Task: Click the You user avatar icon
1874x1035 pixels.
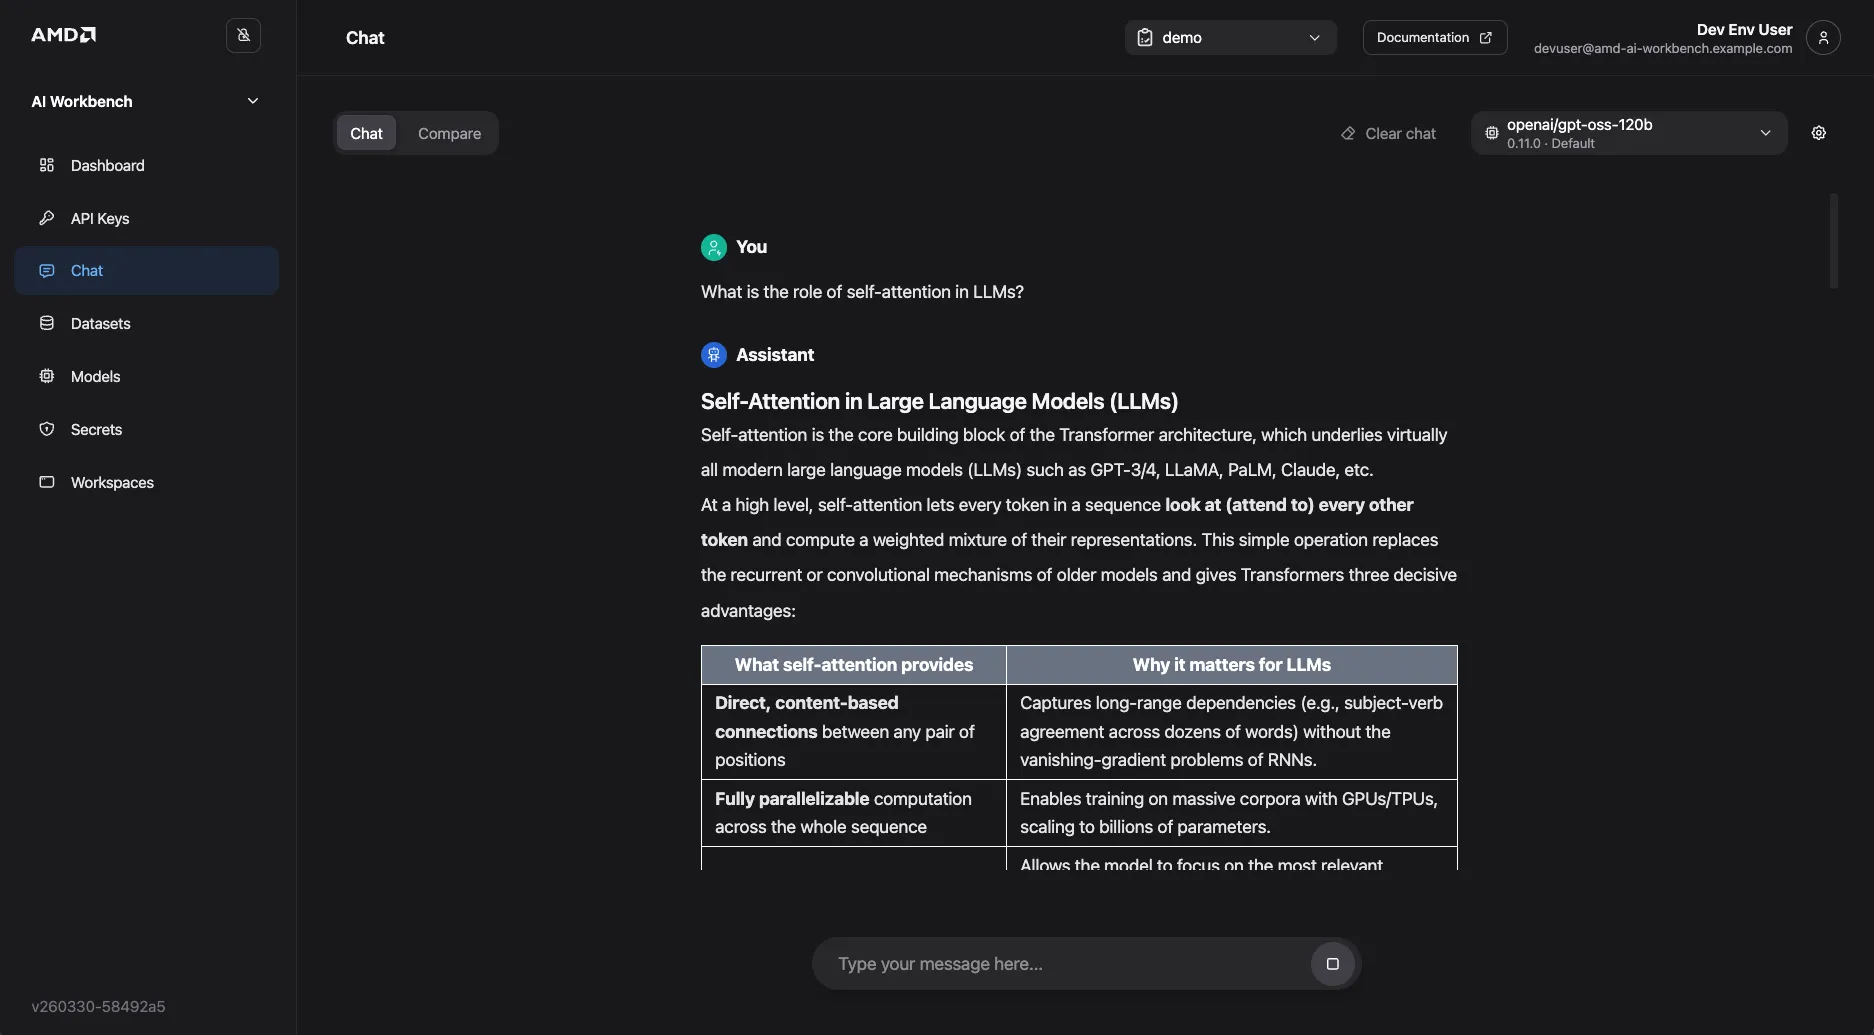Action: click(x=713, y=247)
